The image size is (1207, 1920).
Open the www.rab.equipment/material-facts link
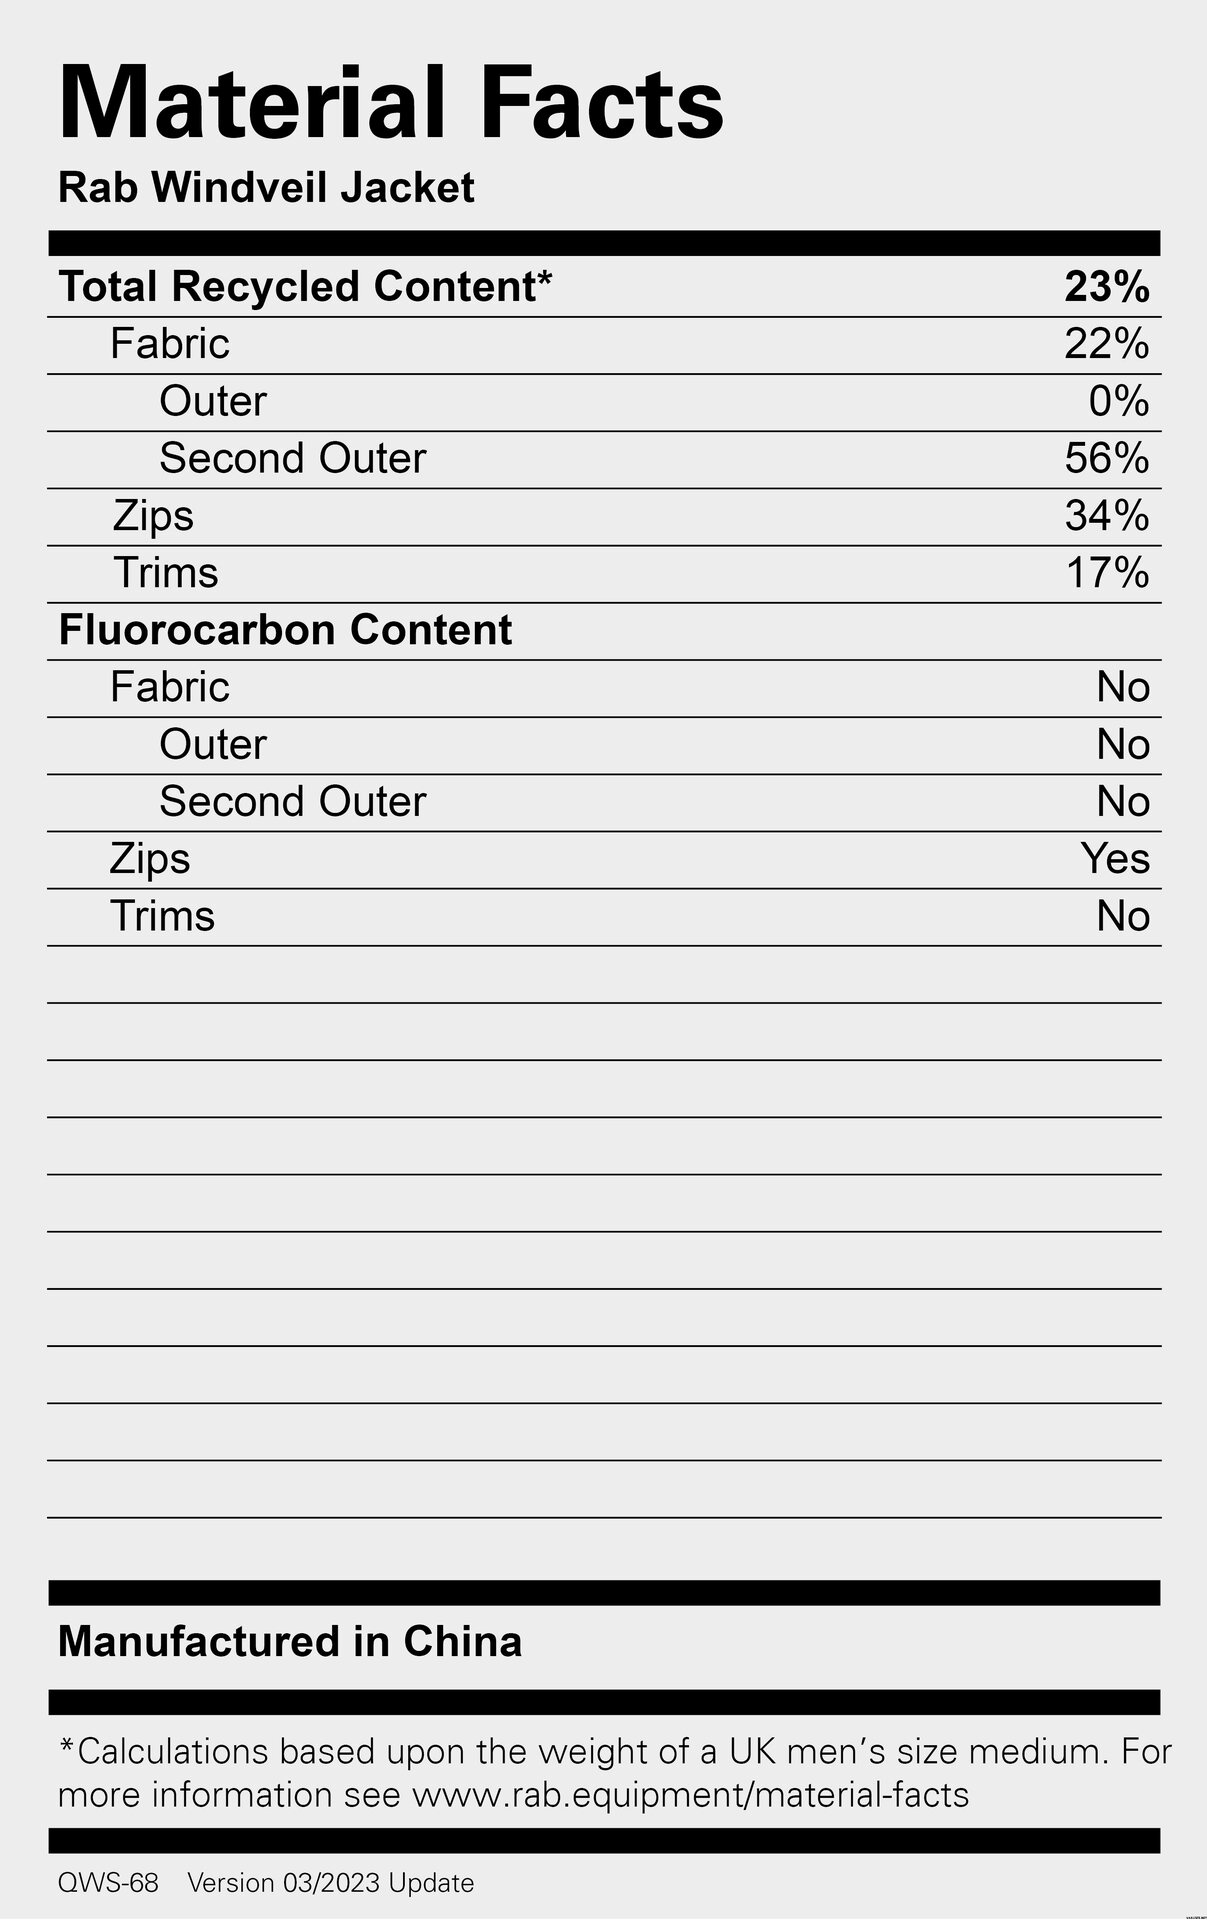click(x=690, y=1795)
